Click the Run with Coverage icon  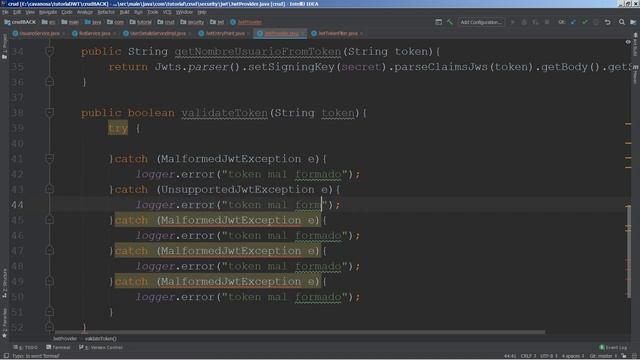[x=536, y=22]
